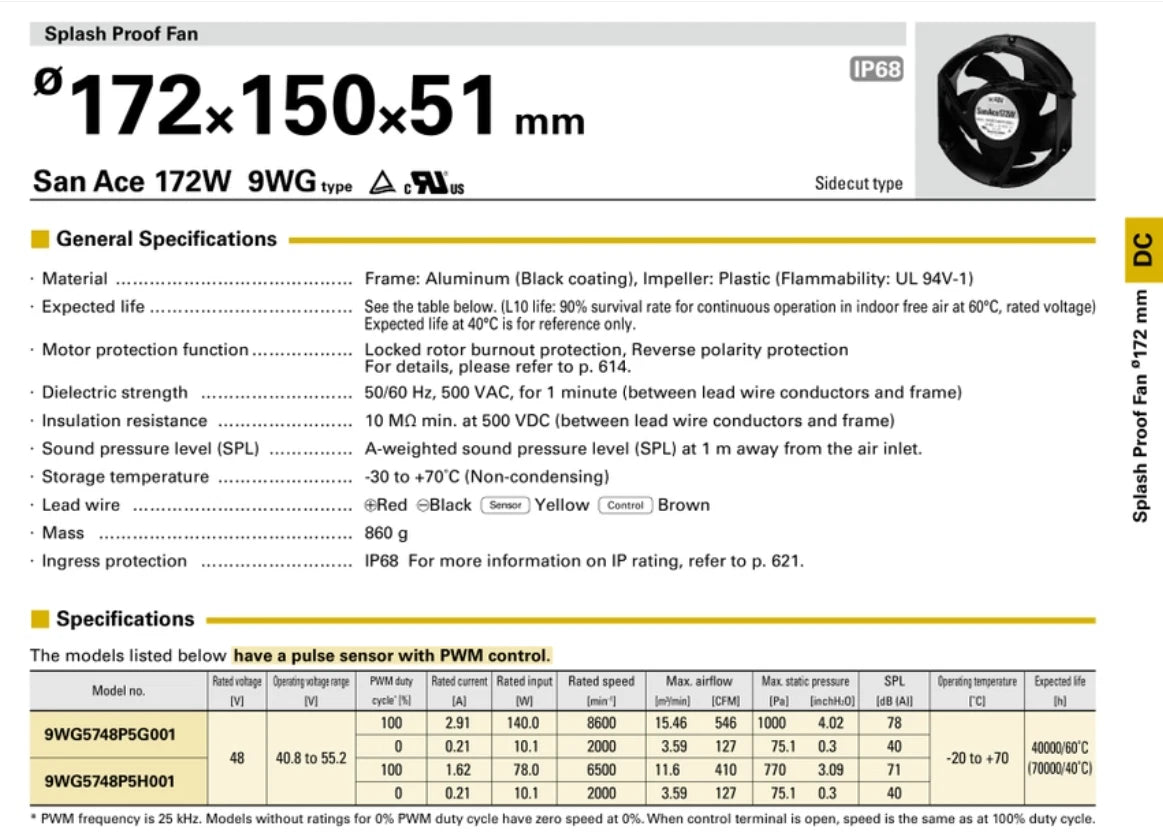Click the 'Splash Proof Fan' header bar text

[121, 34]
